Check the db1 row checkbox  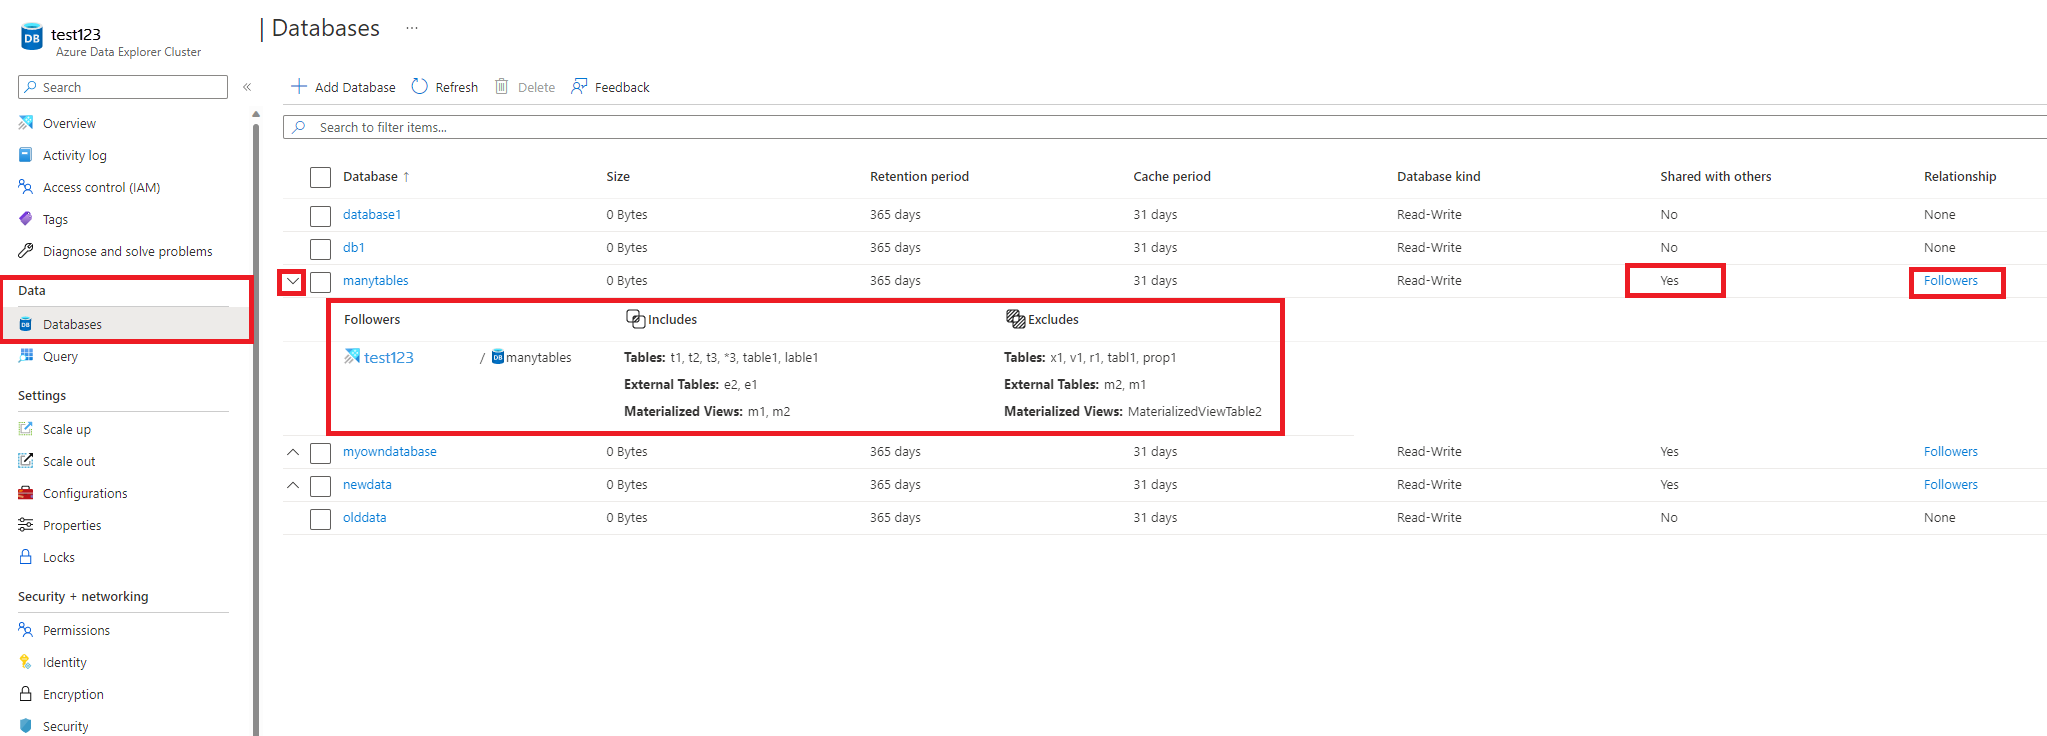pyautogui.click(x=320, y=249)
